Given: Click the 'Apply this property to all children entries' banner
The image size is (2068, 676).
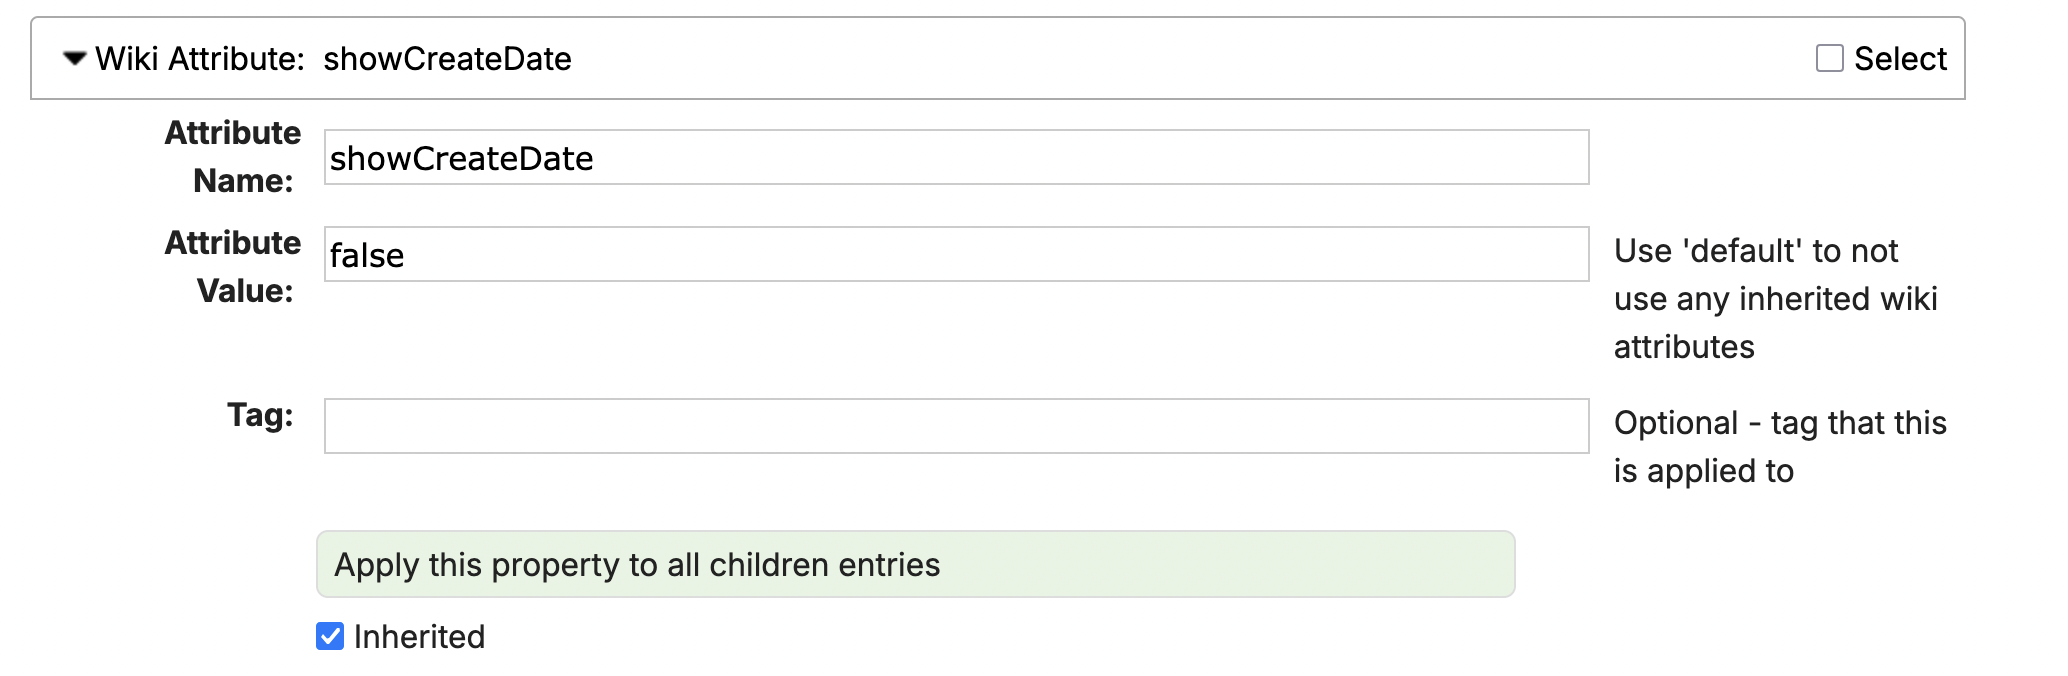Looking at the screenshot, I should (915, 564).
